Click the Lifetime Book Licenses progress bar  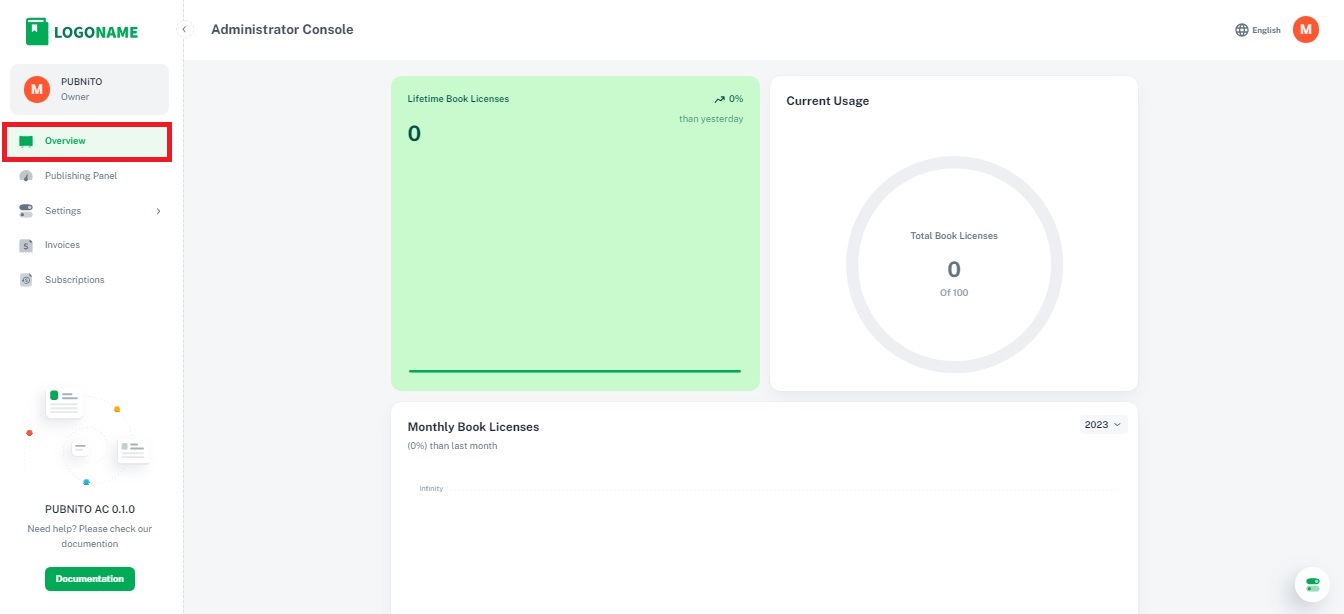(x=575, y=371)
